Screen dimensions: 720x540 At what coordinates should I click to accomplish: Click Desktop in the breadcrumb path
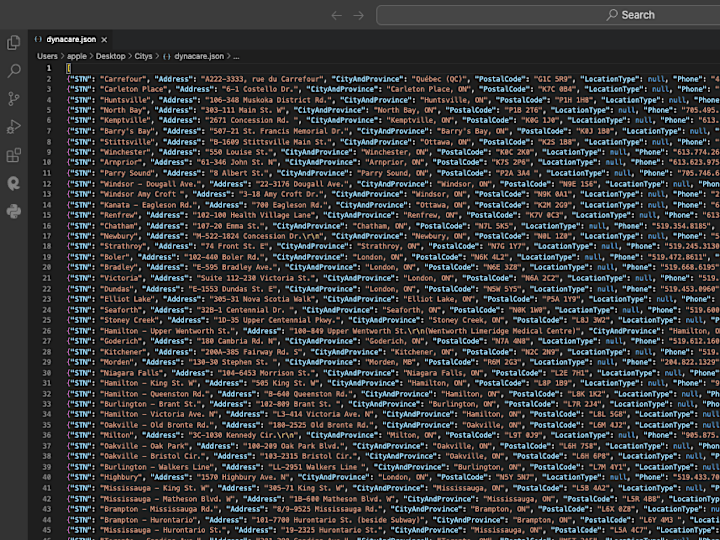[x=110, y=56]
